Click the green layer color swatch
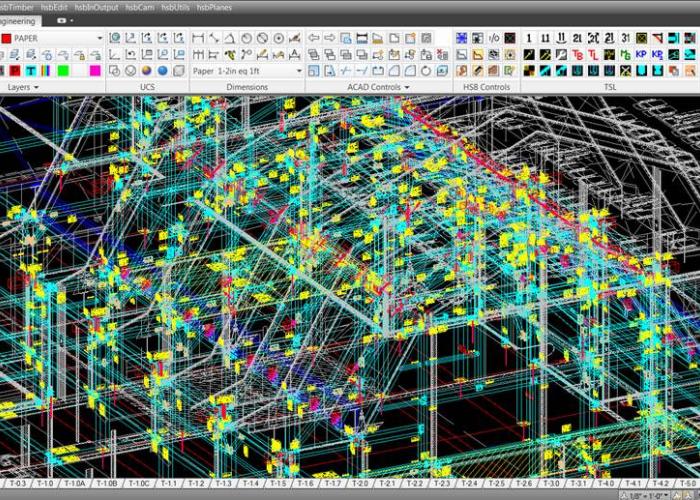700x500 pixels. point(63,71)
